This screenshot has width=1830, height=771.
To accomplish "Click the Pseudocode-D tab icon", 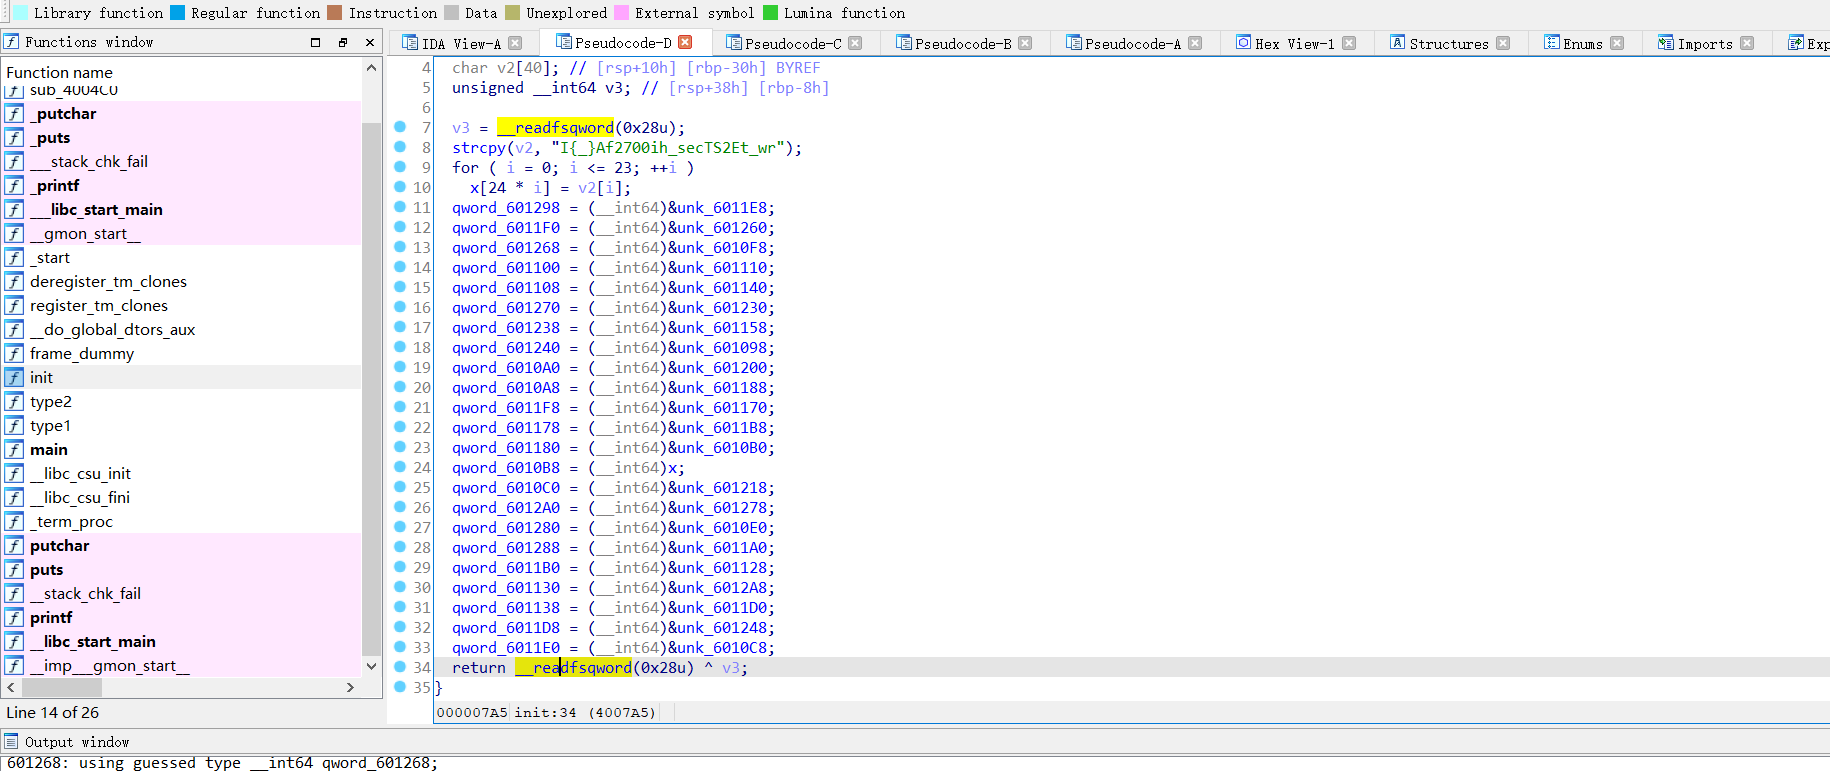I will pos(564,42).
